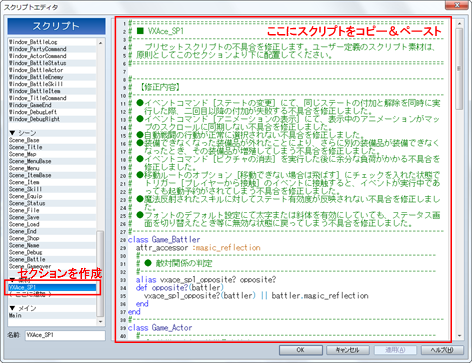Choose the Scene_Name script entry
The height and width of the screenshot is (363, 472).
coord(52,245)
